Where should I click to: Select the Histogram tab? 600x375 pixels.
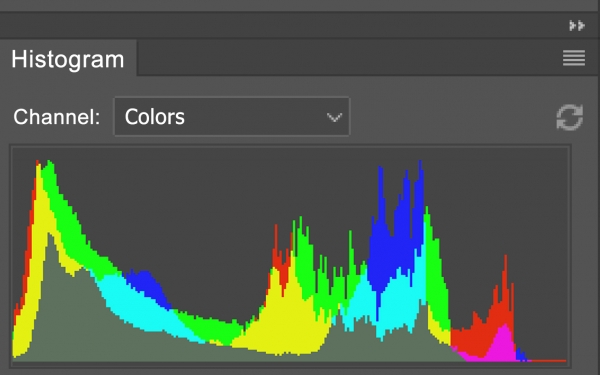tap(68, 59)
